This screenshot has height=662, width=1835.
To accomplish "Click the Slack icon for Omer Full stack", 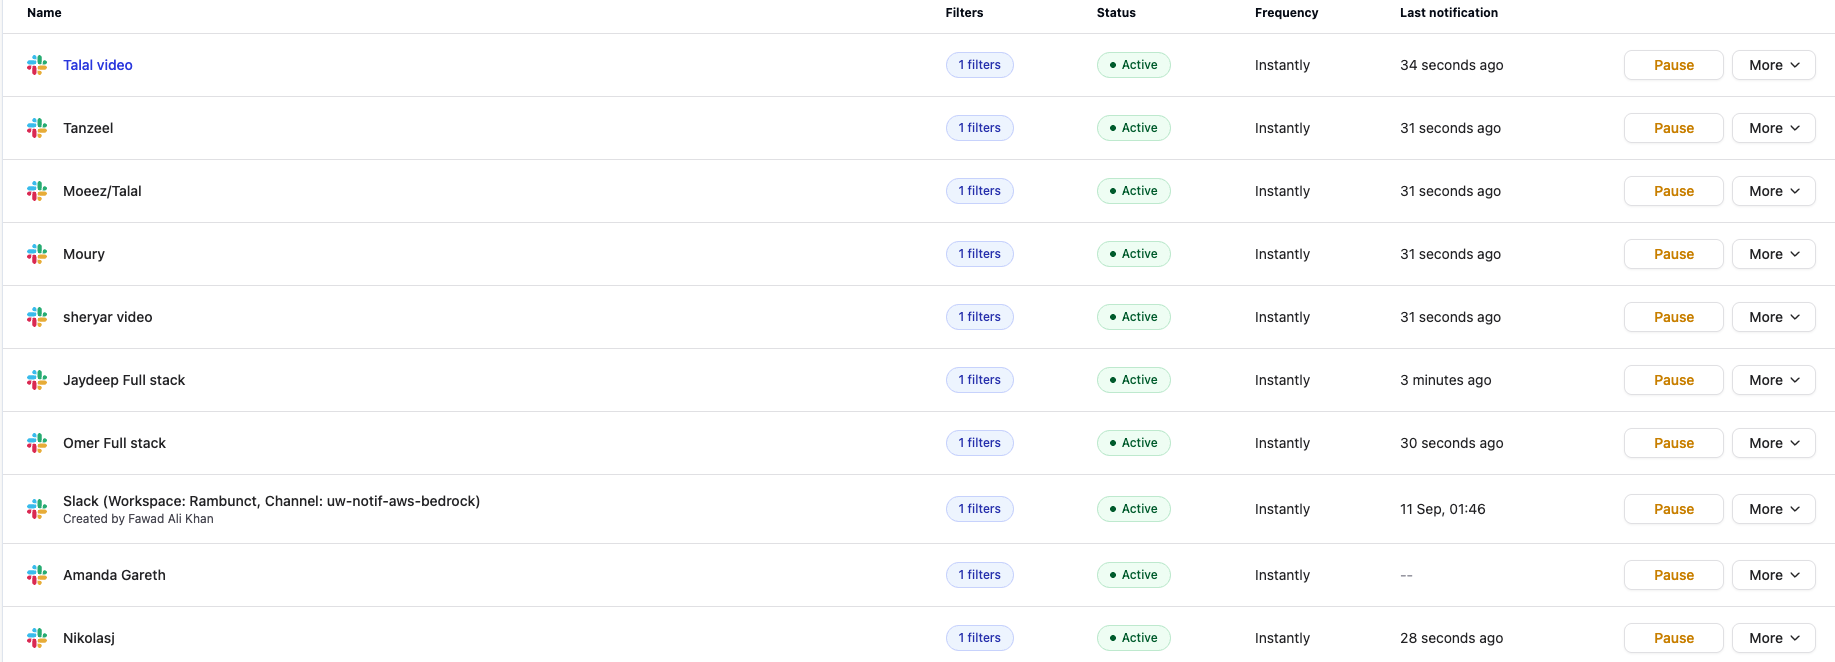I will pyautogui.click(x=37, y=443).
